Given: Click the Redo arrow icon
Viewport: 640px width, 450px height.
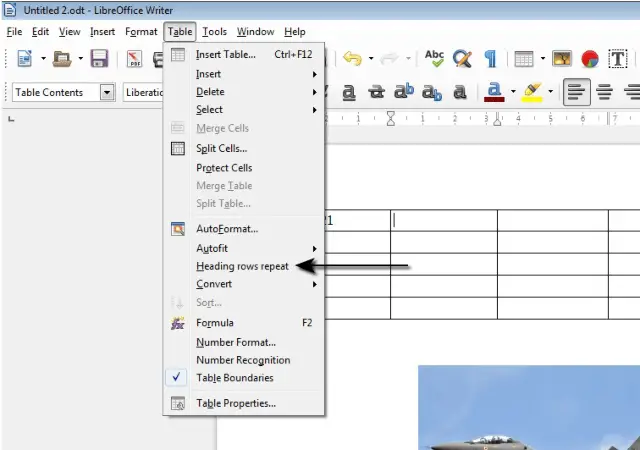Looking at the screenshot, I should point(389,59).
